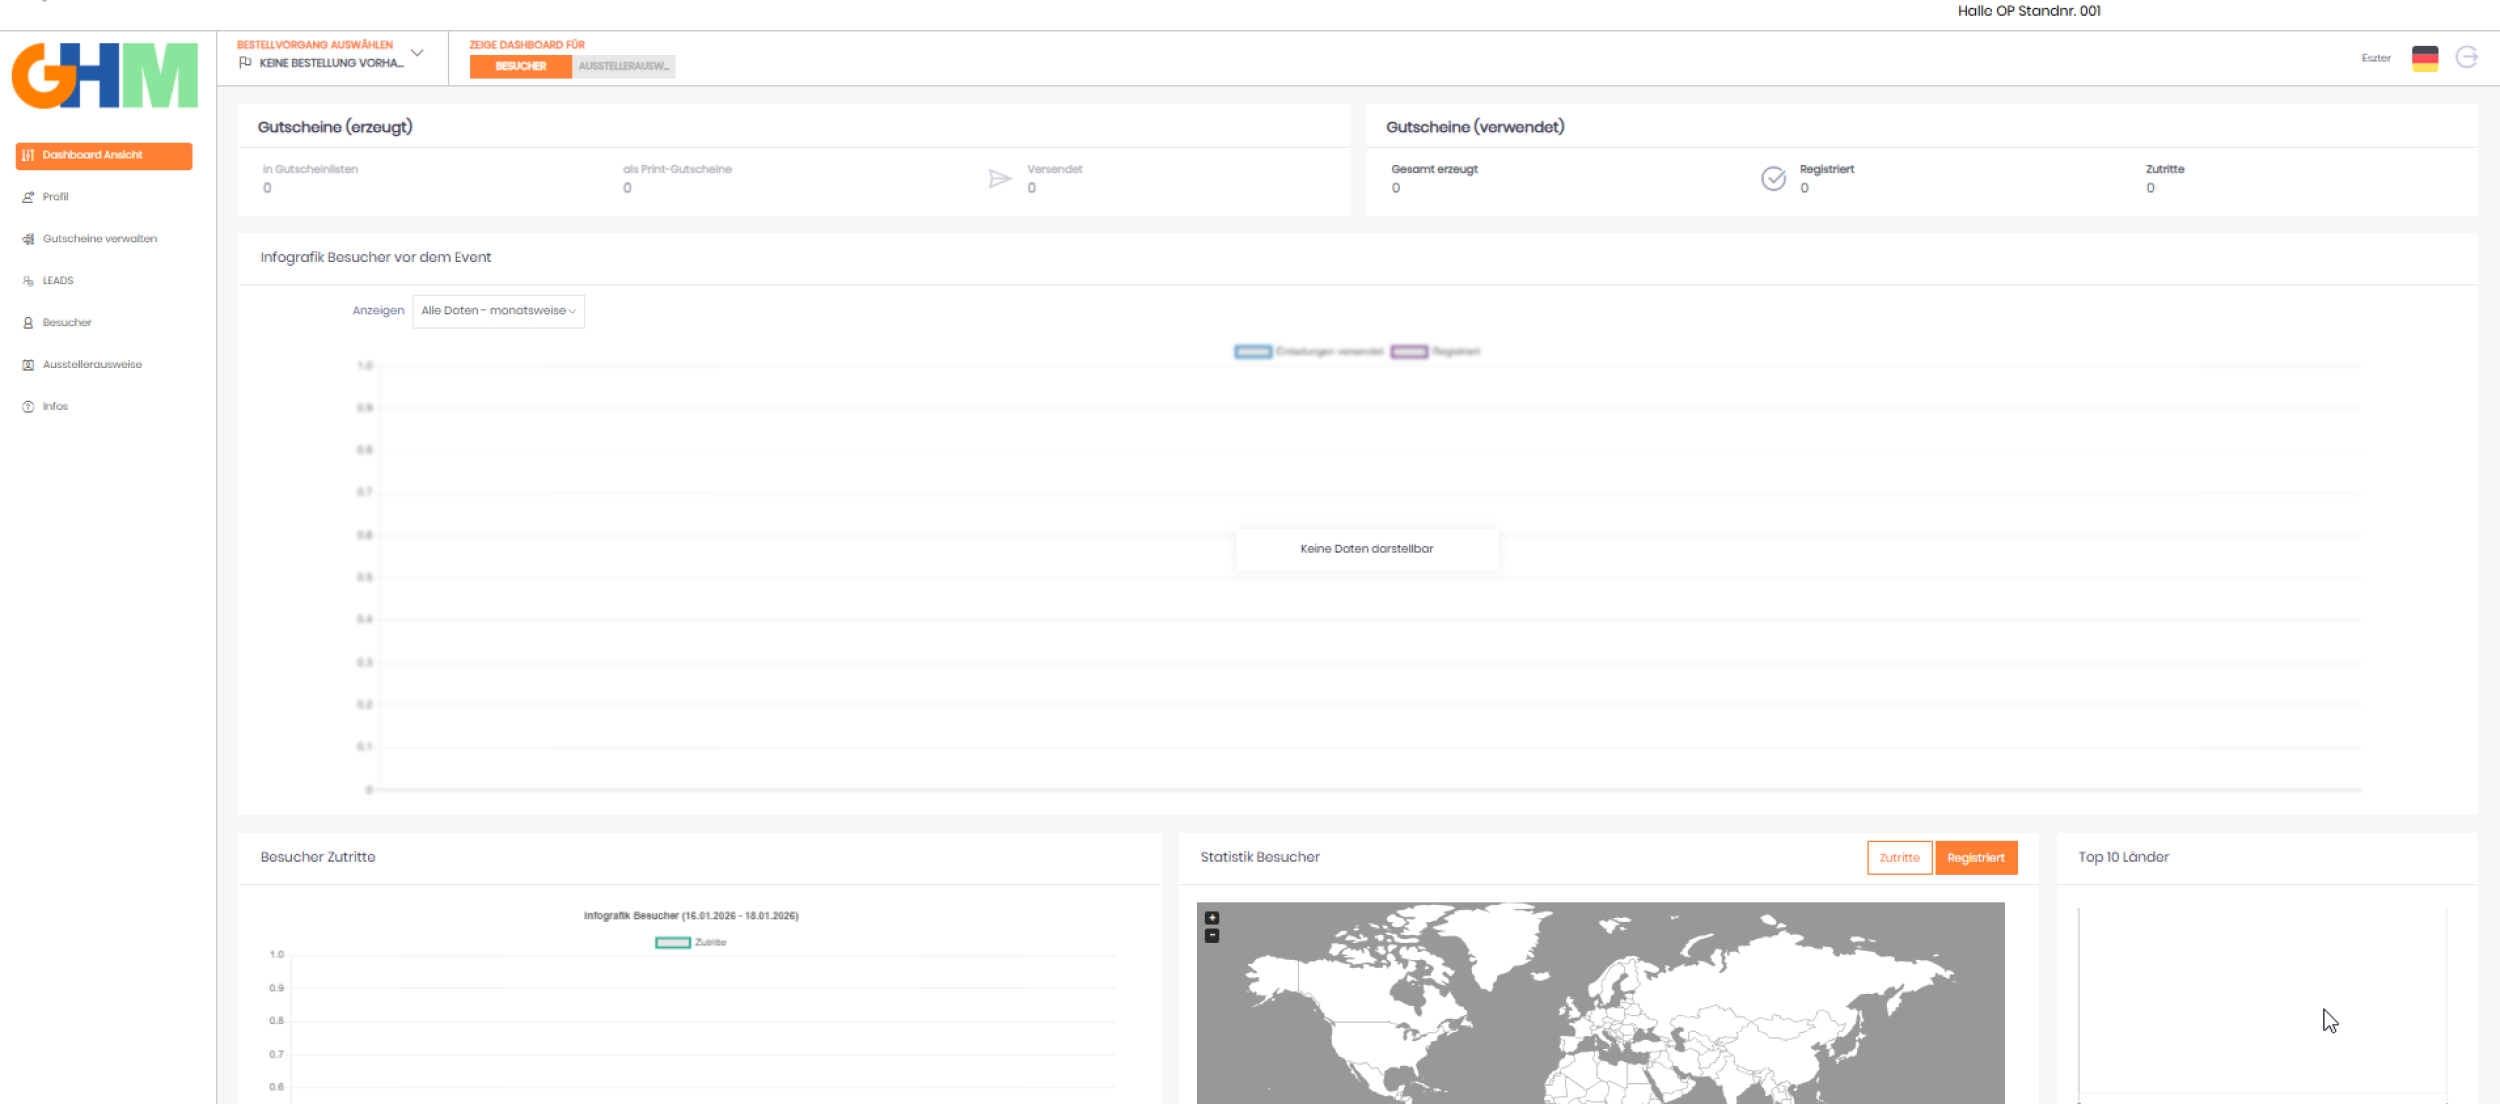This screenshot has height=1104, width=2500.
Task: Open the Profil page
Action: pos(55,197)
